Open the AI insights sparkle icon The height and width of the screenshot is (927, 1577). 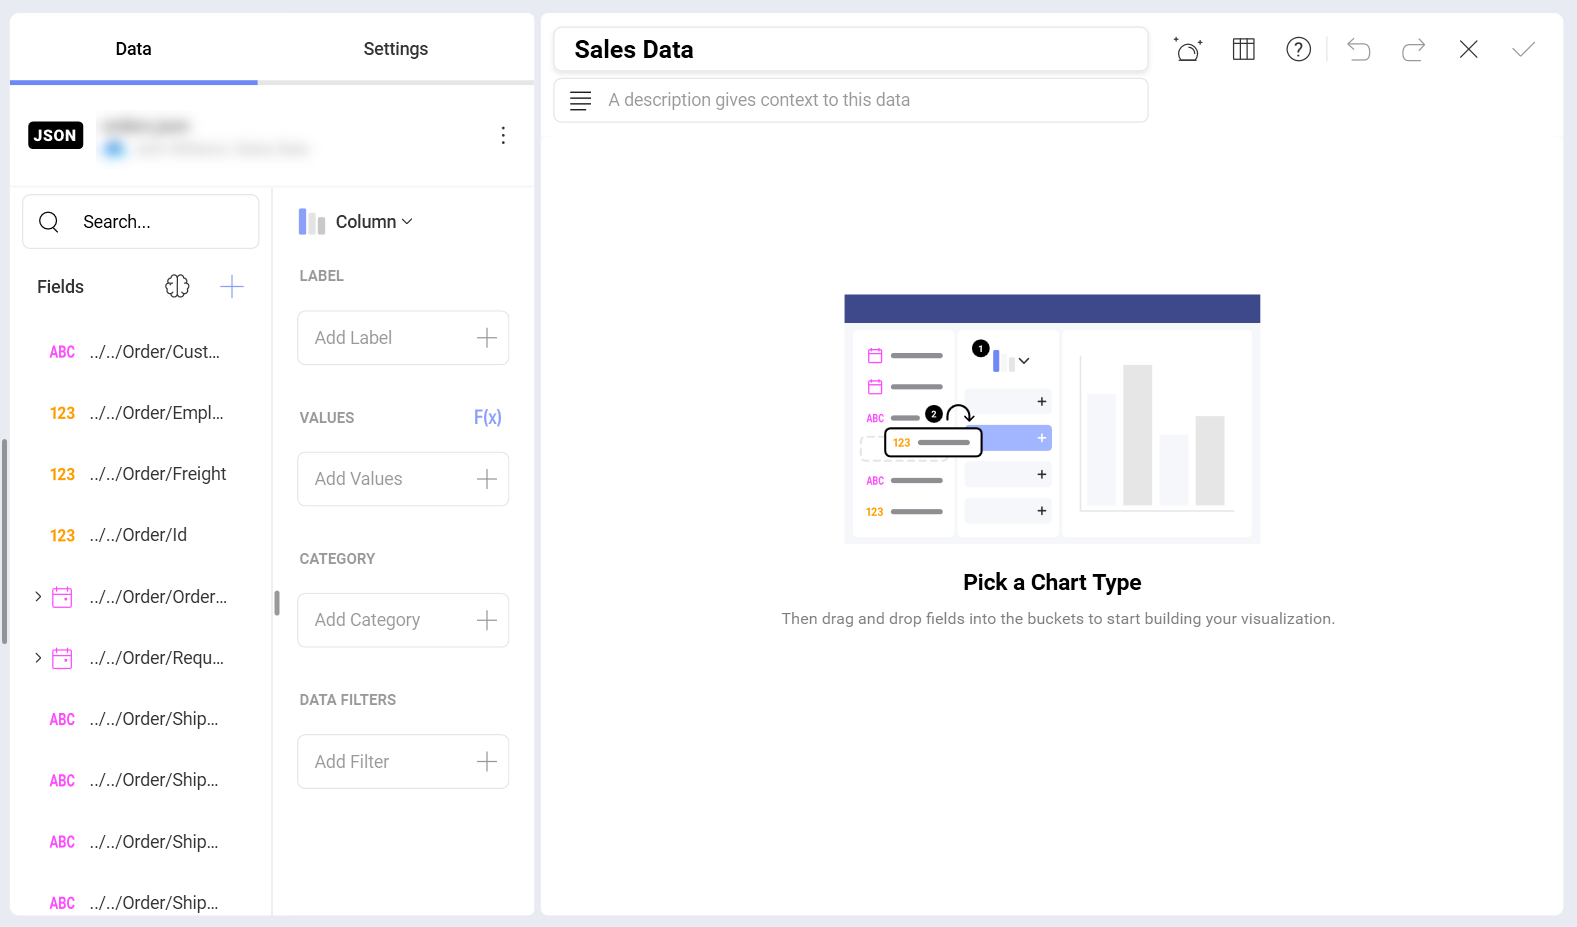tap(1188, 49)
